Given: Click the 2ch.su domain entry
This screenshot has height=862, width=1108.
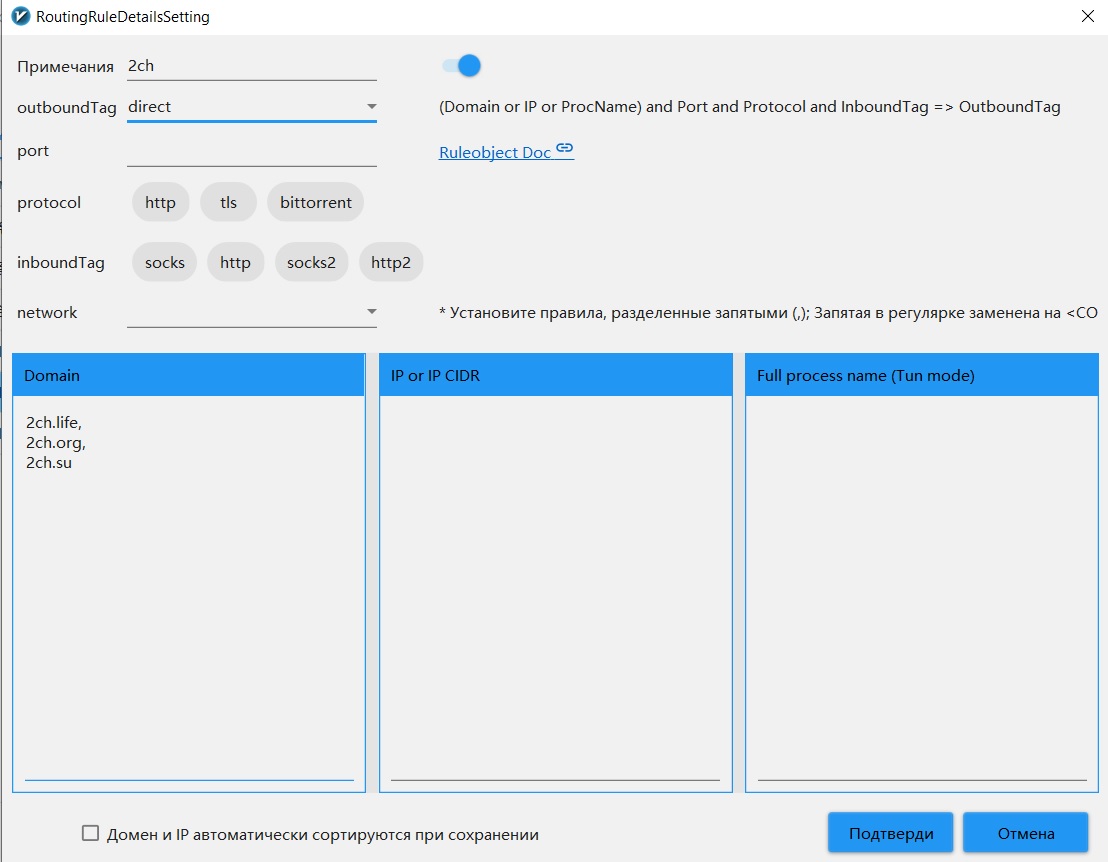Looking at the screenshot, I should pyautogui.click(x=49, y=463).
